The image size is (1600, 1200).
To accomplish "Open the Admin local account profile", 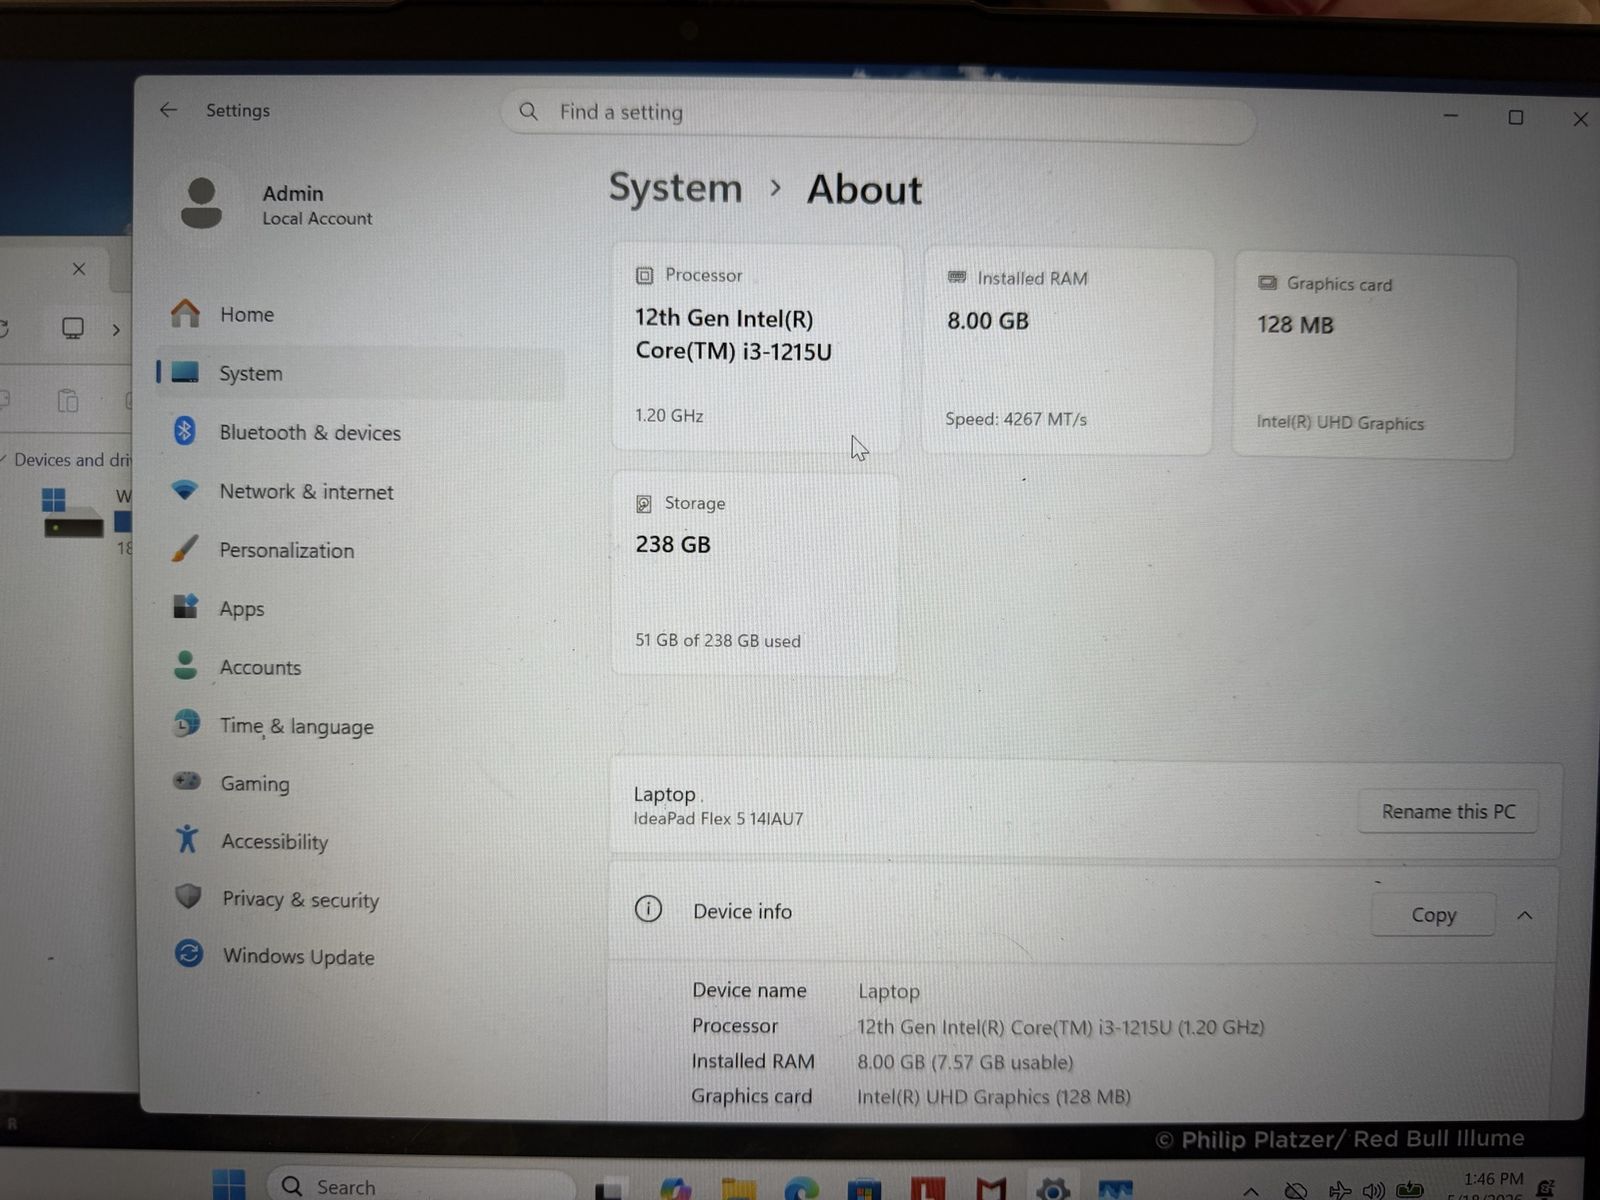I will click(x=276, y=204).
